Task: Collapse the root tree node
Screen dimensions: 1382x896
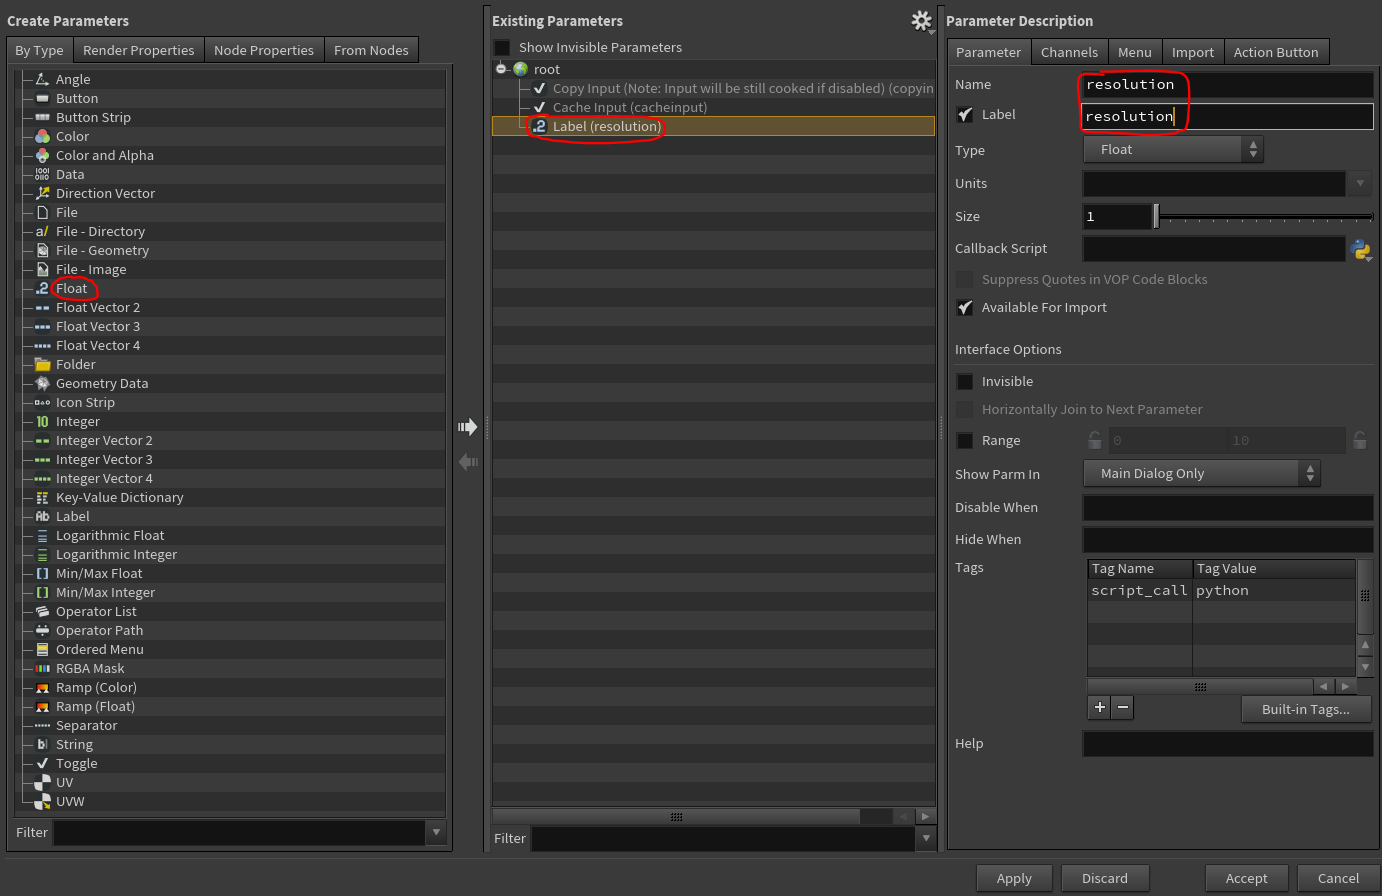Action: click(x=501, y=69)
